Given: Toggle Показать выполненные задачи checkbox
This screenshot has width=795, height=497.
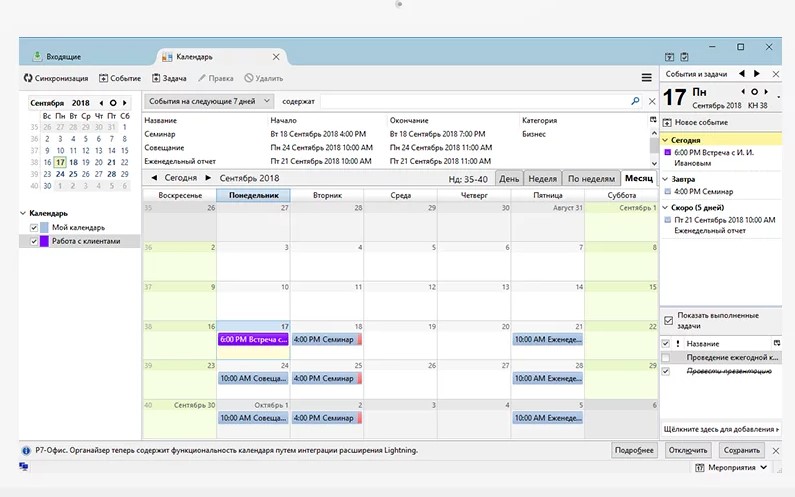Looking at the screenshot, I should (668, 321).
